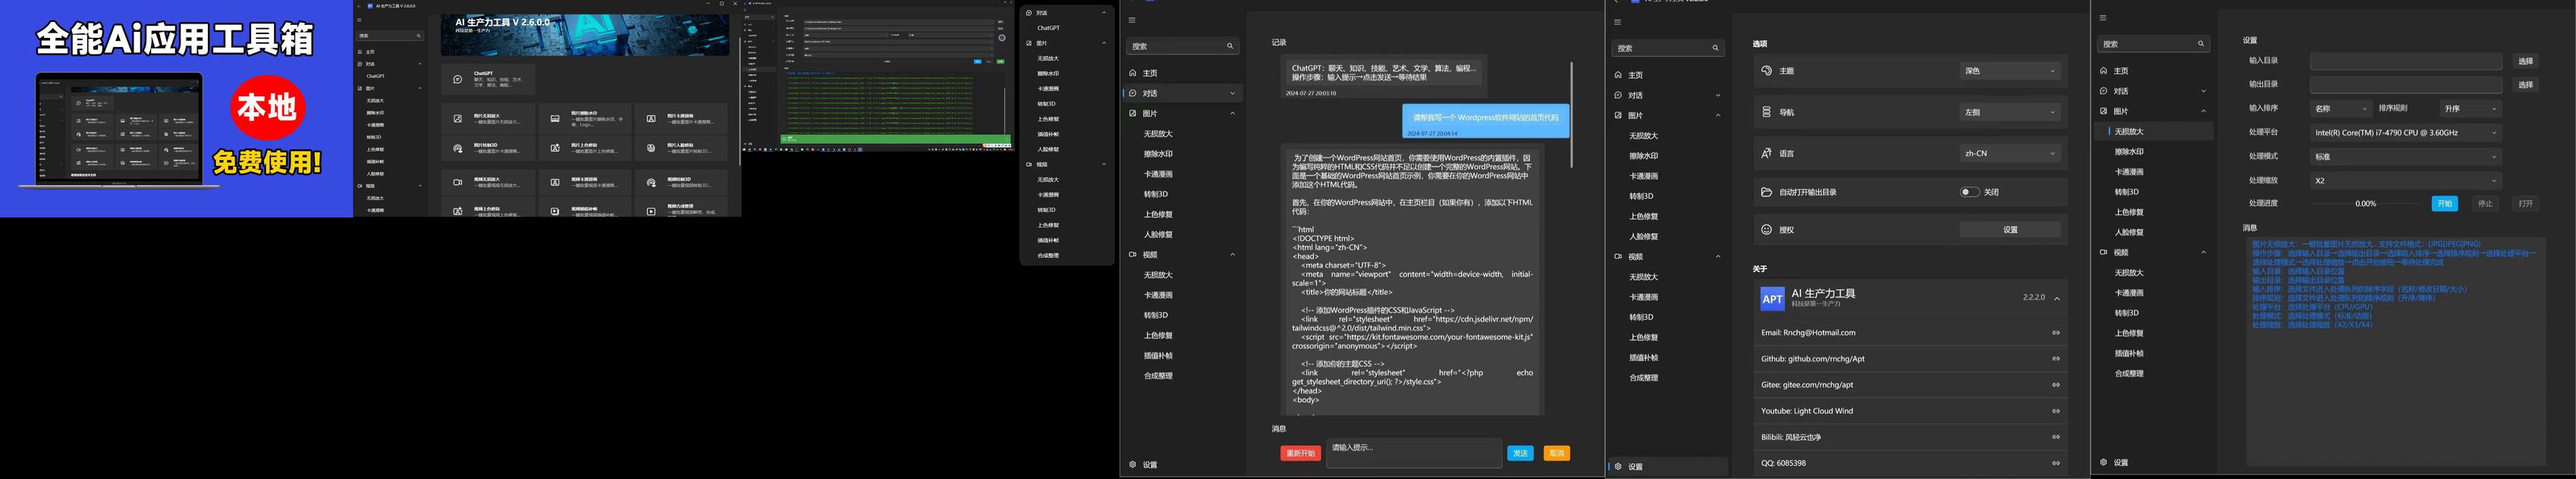Click the link icon on the QQ row
The height and width of the screenshot is (479, 2576).
(x=2056, y=463)
